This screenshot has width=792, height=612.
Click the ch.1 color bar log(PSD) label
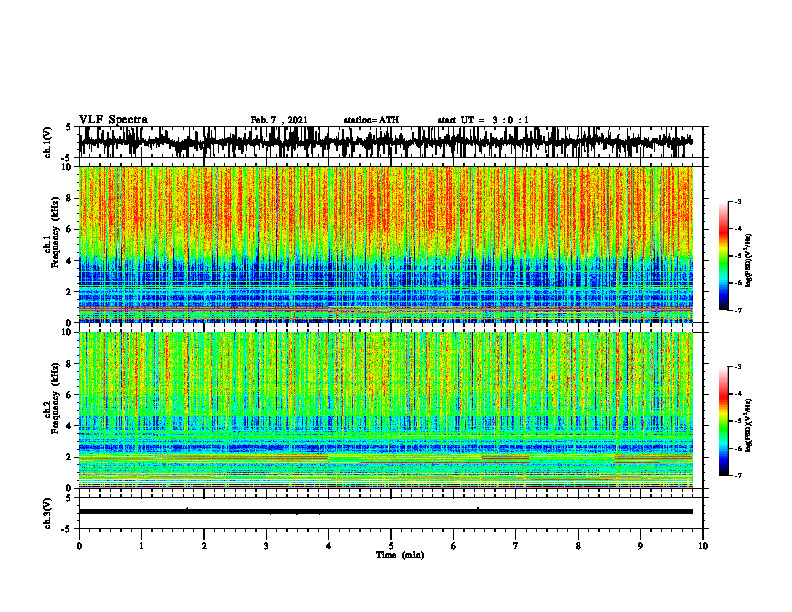(x=749, y=260)
